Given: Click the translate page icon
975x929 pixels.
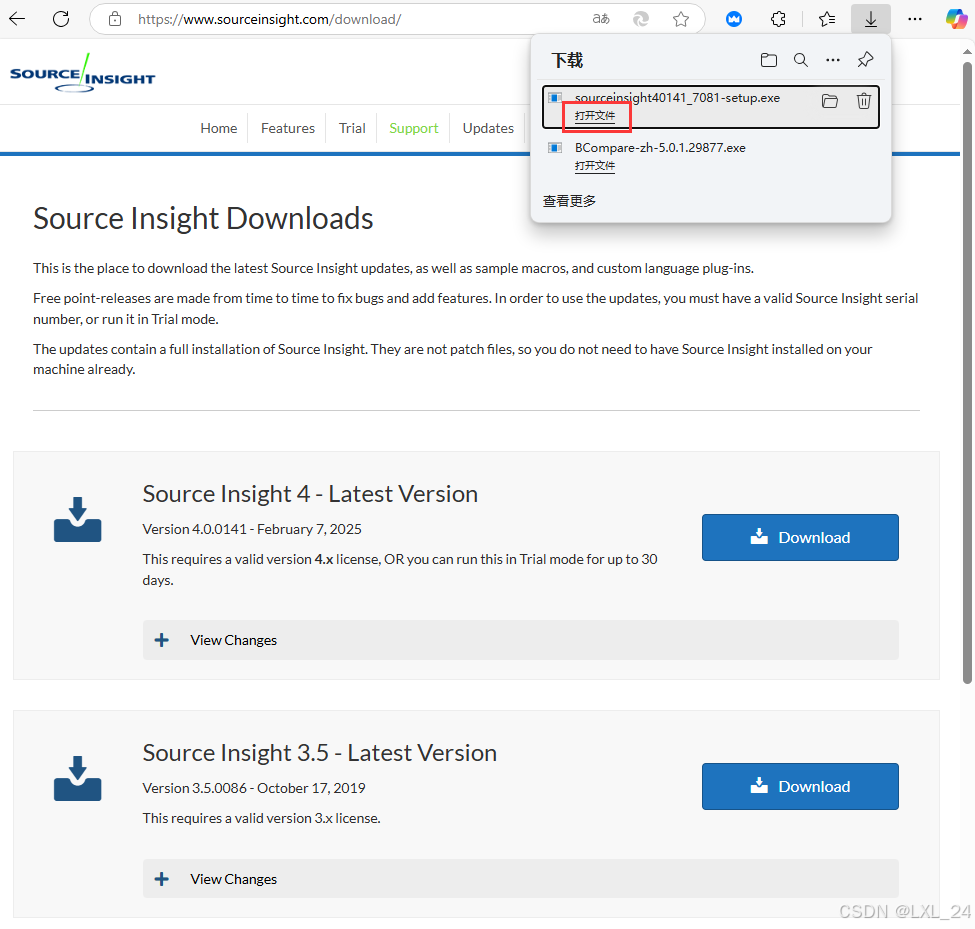Looking at the screenshot, I should (601, 19).
